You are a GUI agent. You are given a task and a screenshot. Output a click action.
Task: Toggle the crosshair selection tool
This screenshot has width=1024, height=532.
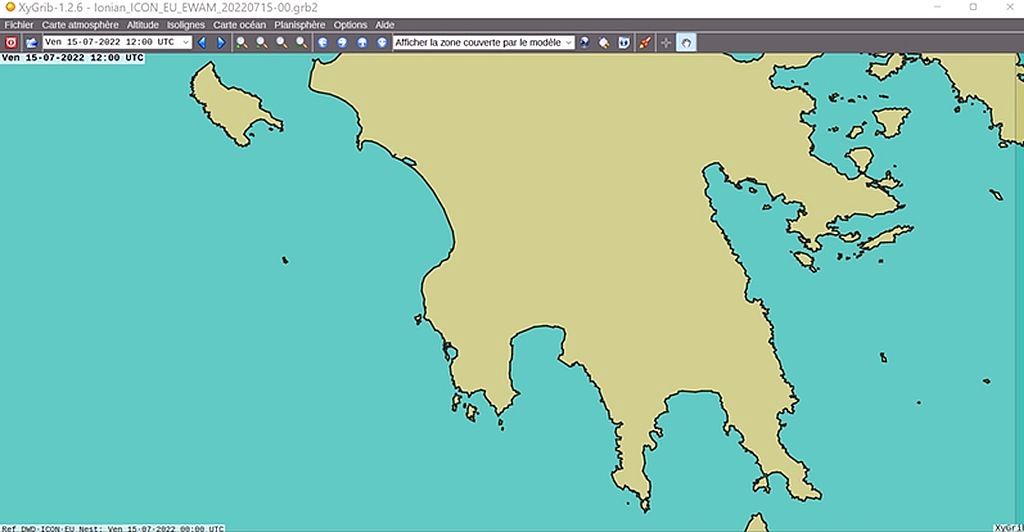[x=667, y=43]
